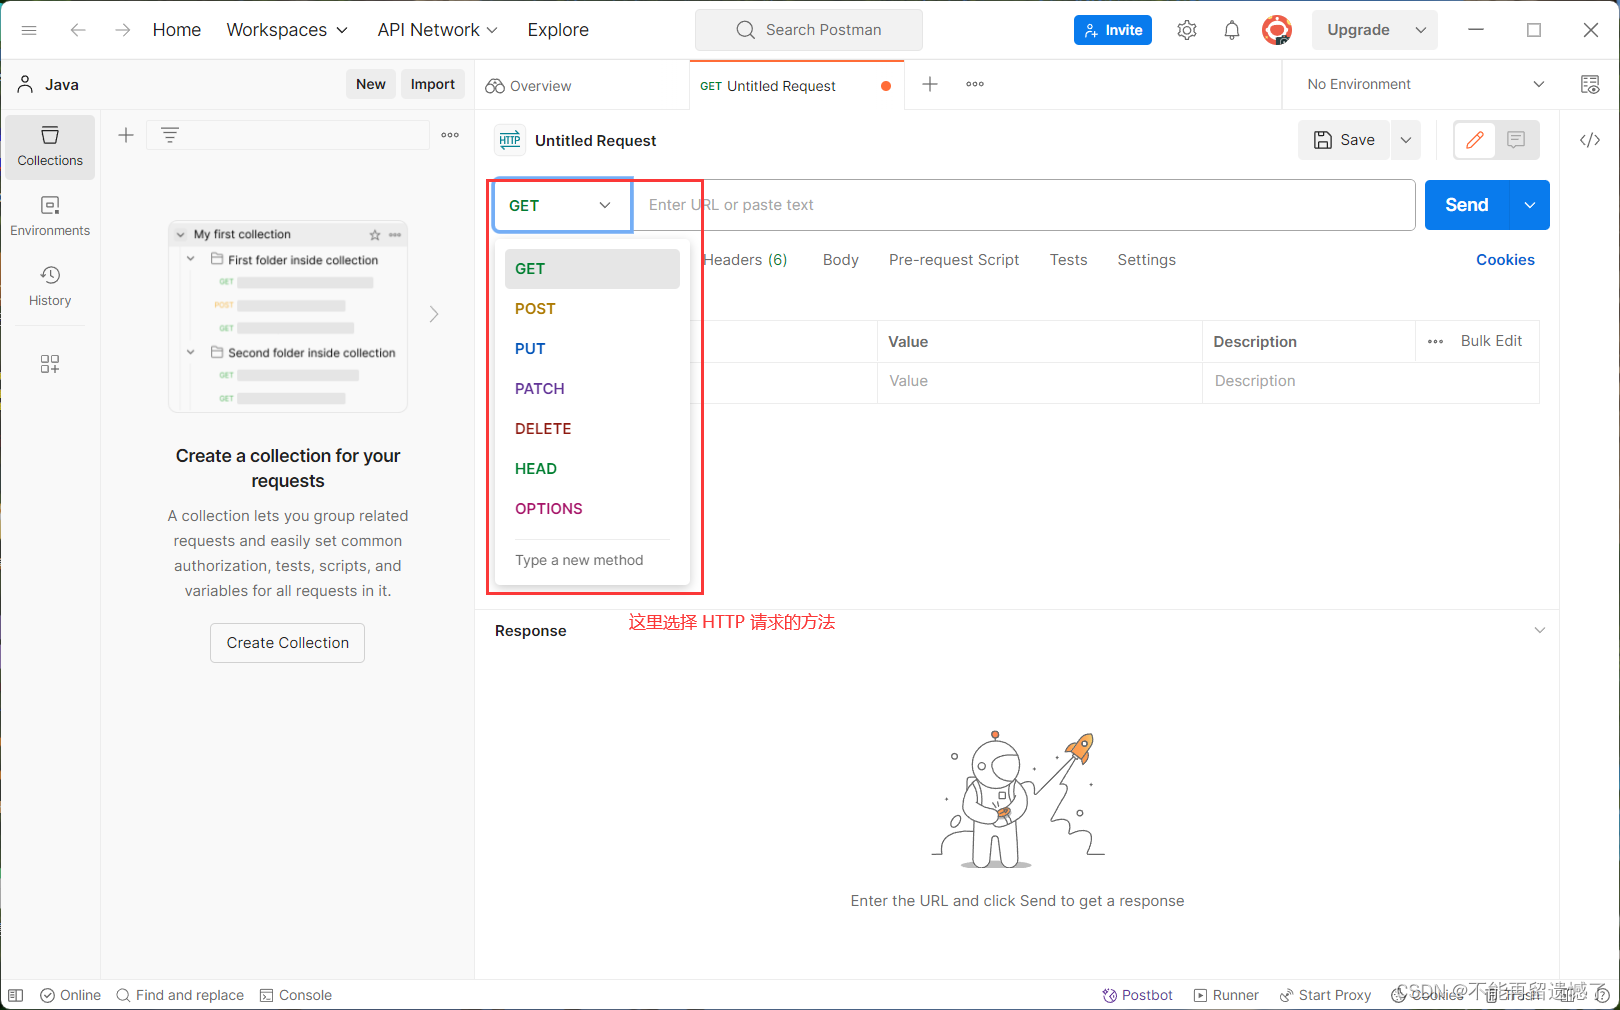Open Find and replace in status bar
This screenshot has width=1620, height=1010.
180,995
